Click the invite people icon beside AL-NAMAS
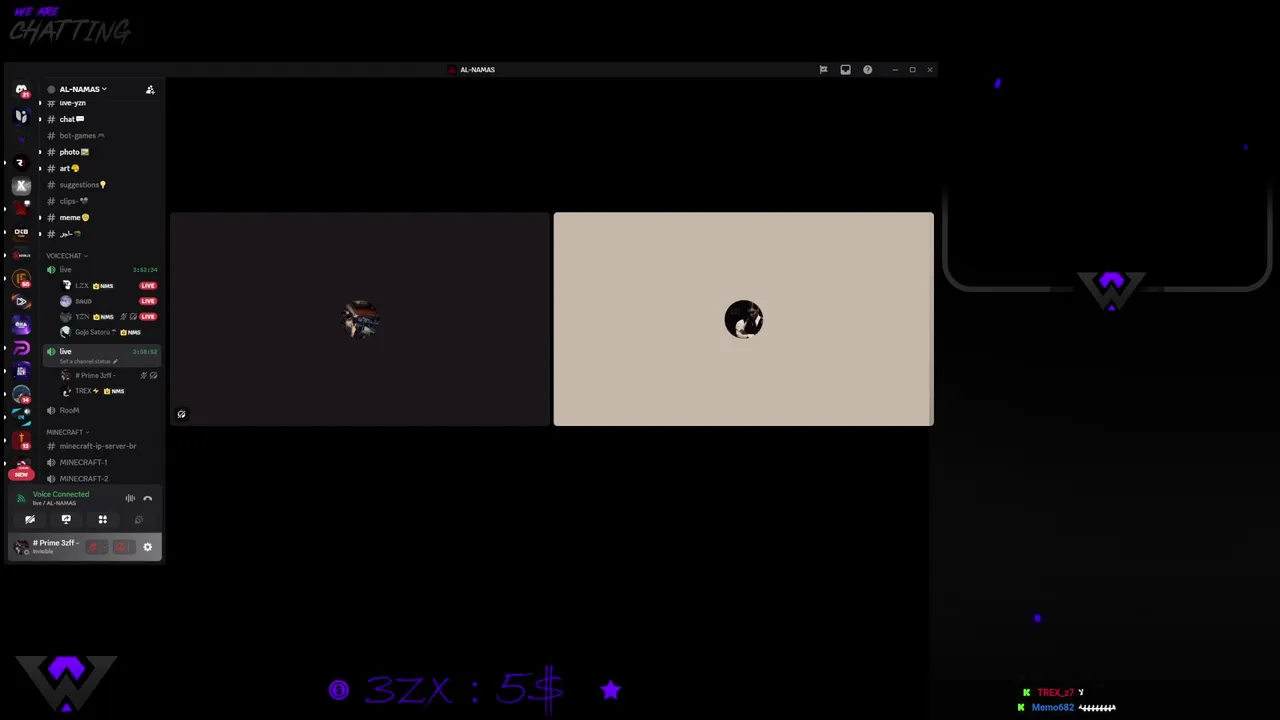This screenshot has width=1280, height=720. [x=150, y=89]
